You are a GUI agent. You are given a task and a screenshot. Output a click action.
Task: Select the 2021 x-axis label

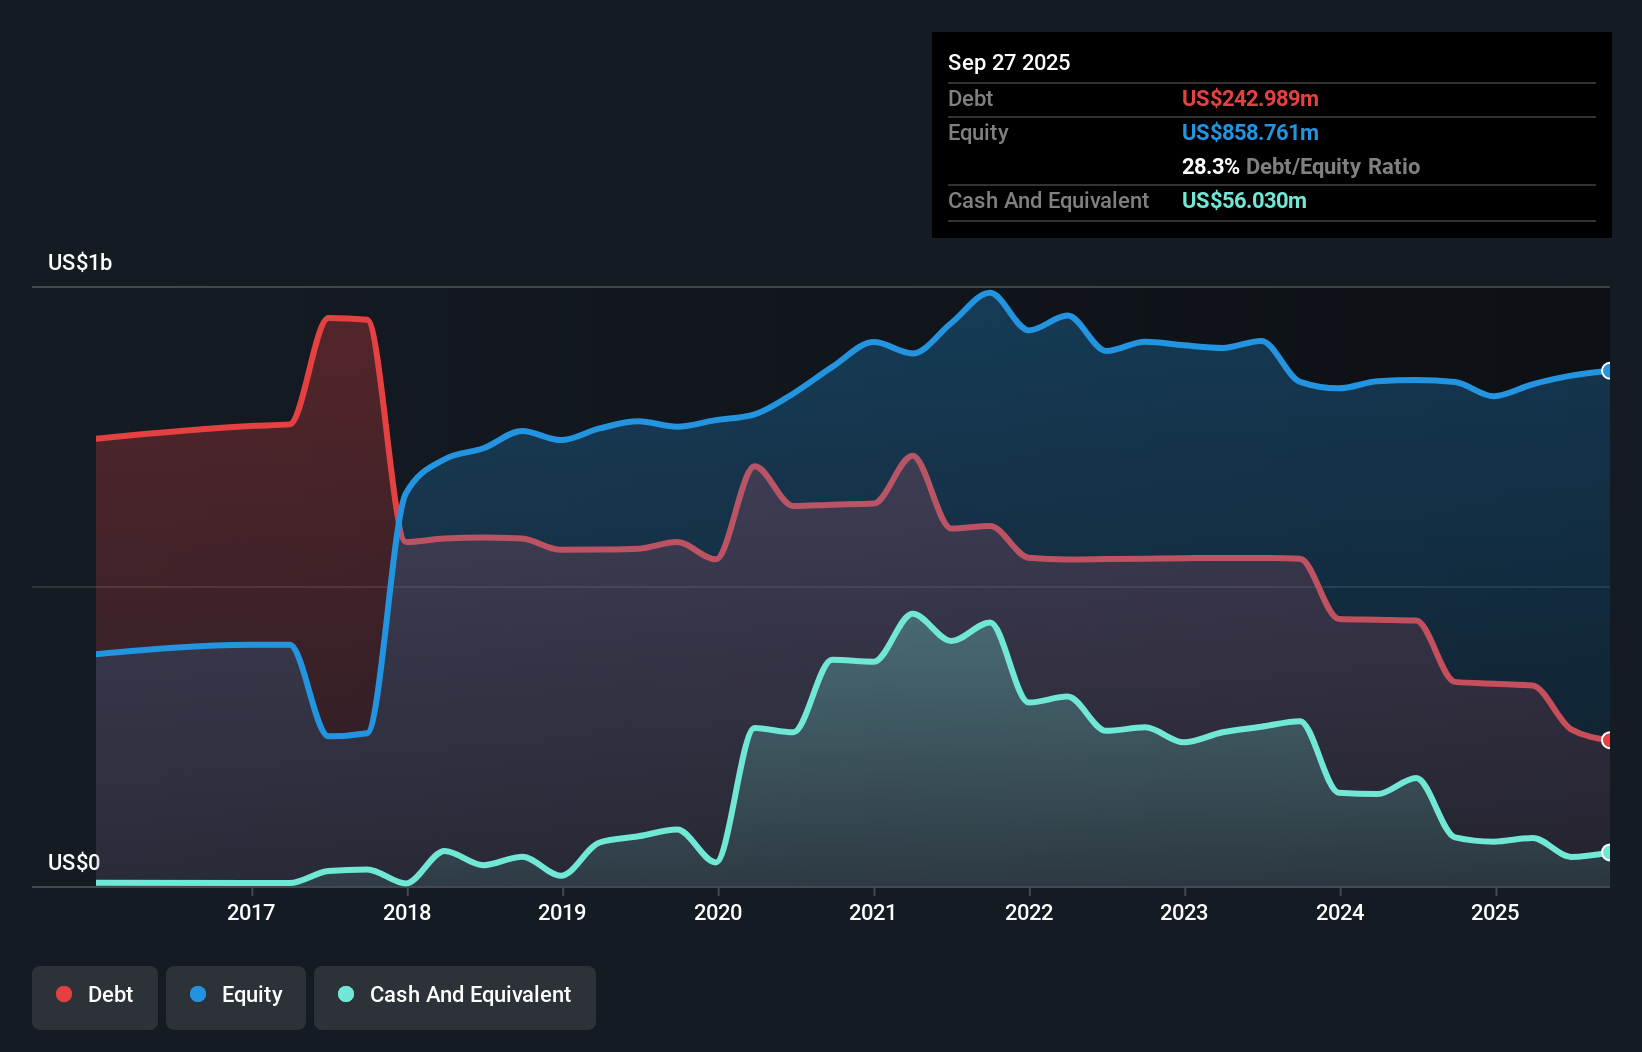tap(873, 912)
